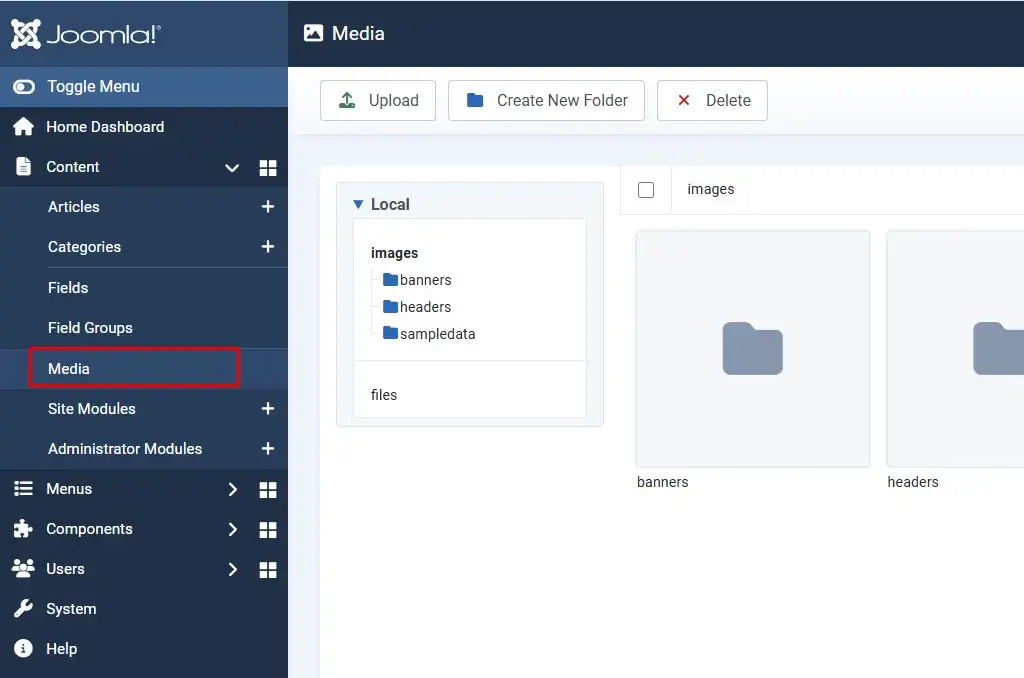Click the Users label in sidebar
This screenshot has width=1024, height=678.
pos(65,569)
